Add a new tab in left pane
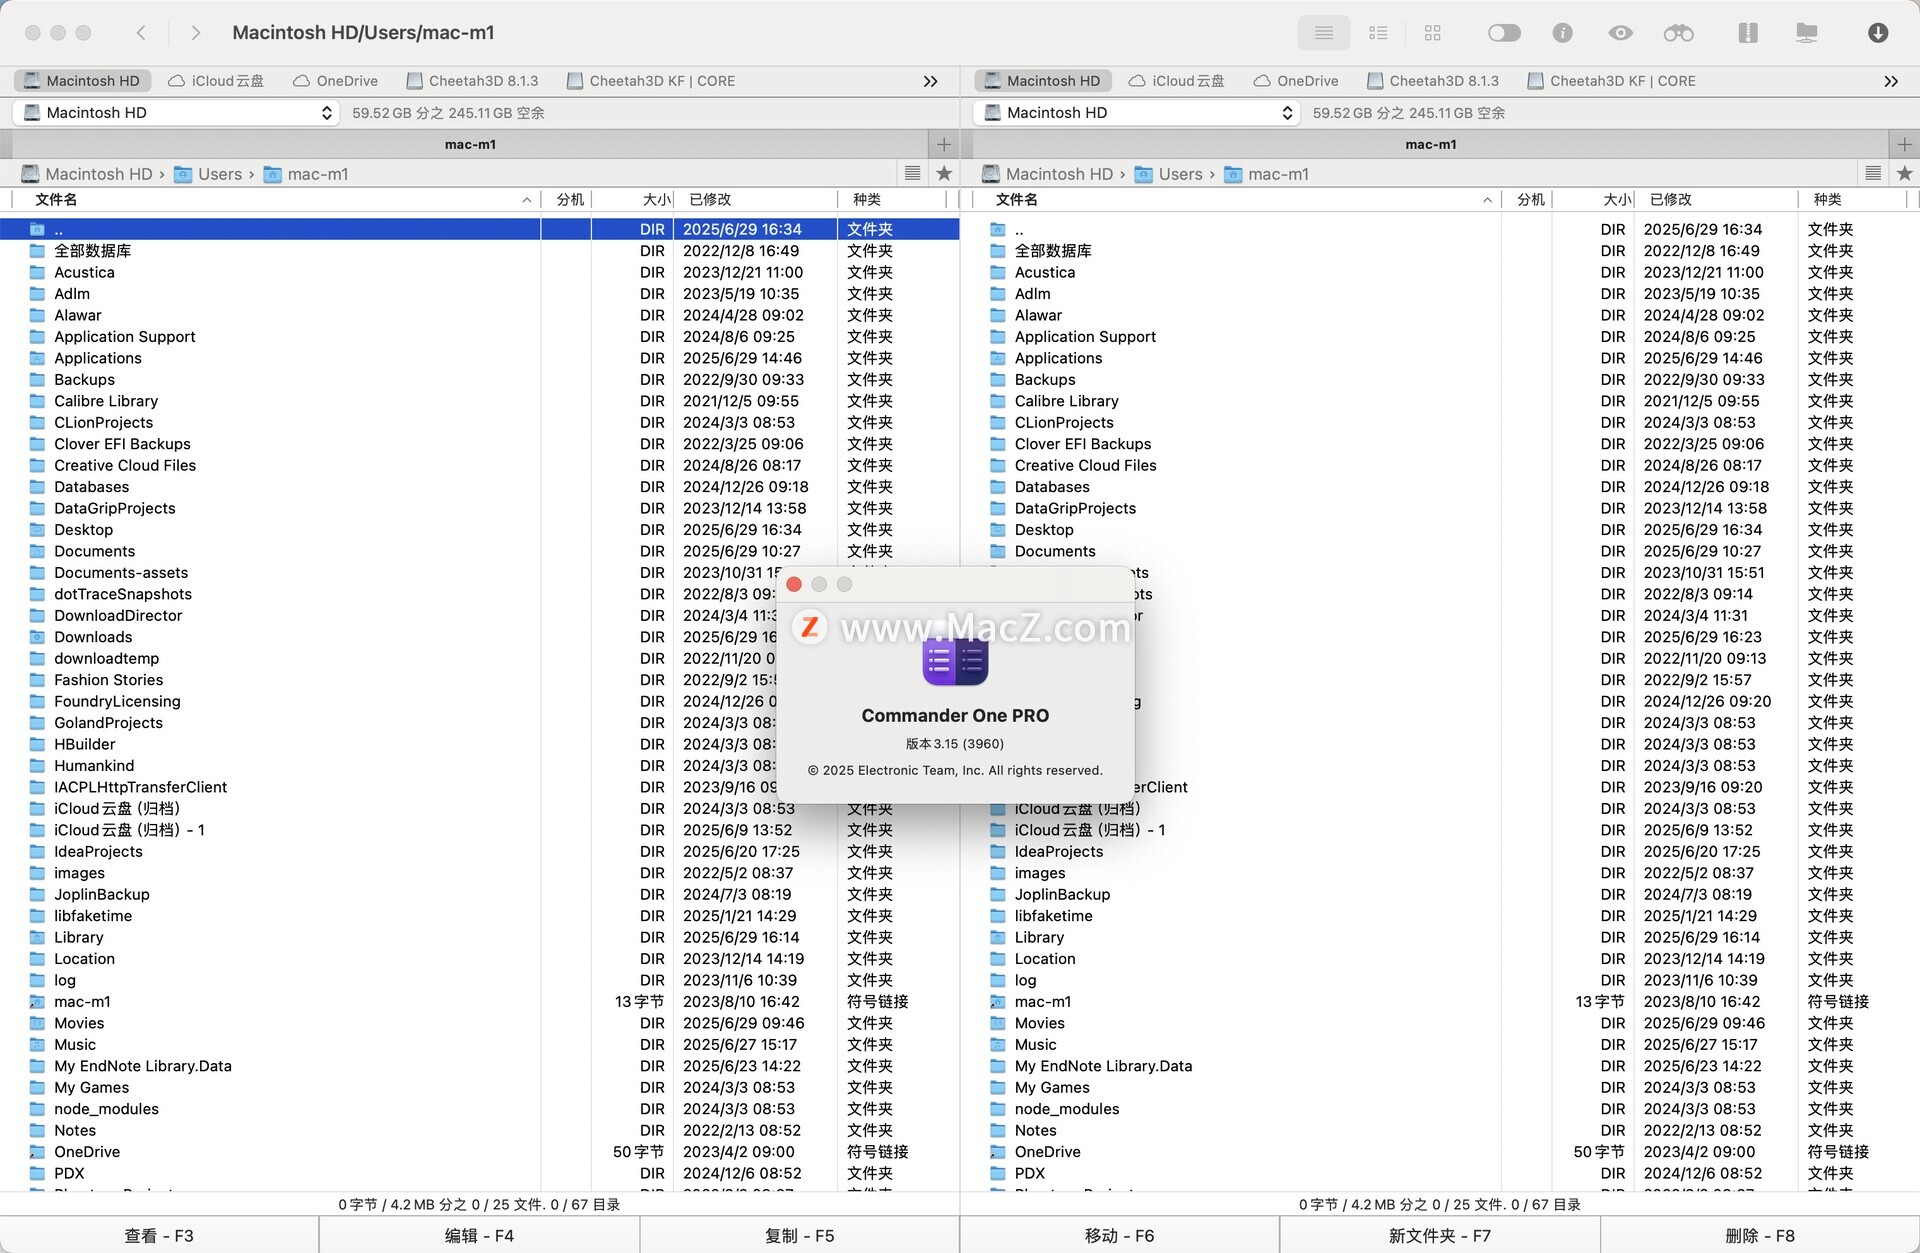The height and width of the screenshot is (1253, 1920). pos(943,144)
